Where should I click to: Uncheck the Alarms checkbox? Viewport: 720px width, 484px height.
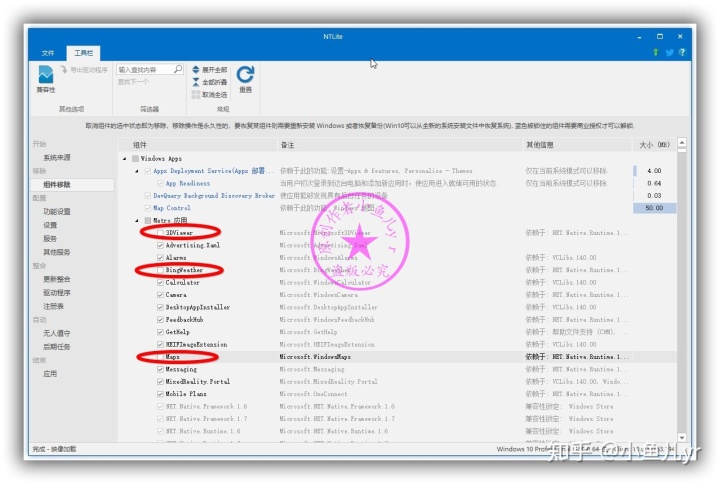(160, 258)
